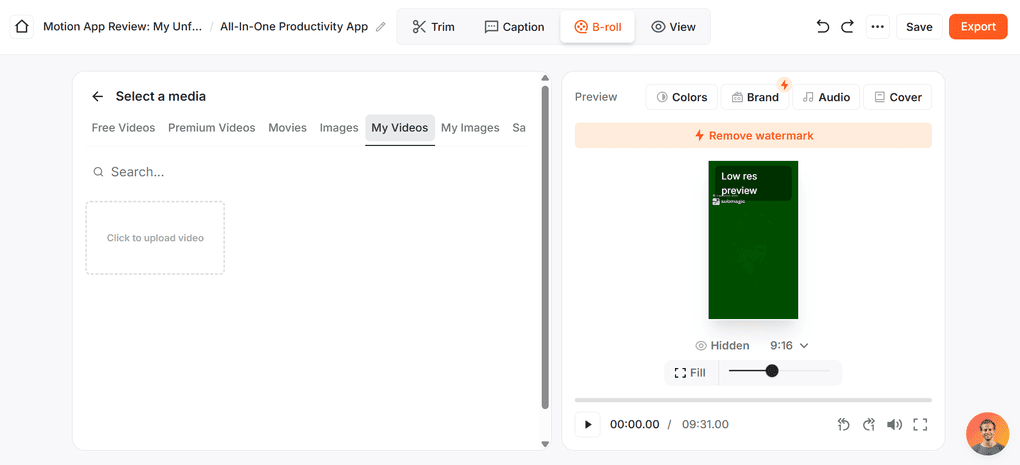Open the support chat avatar
Screen dimensions: 1020x465
click(x=987, y=434)
